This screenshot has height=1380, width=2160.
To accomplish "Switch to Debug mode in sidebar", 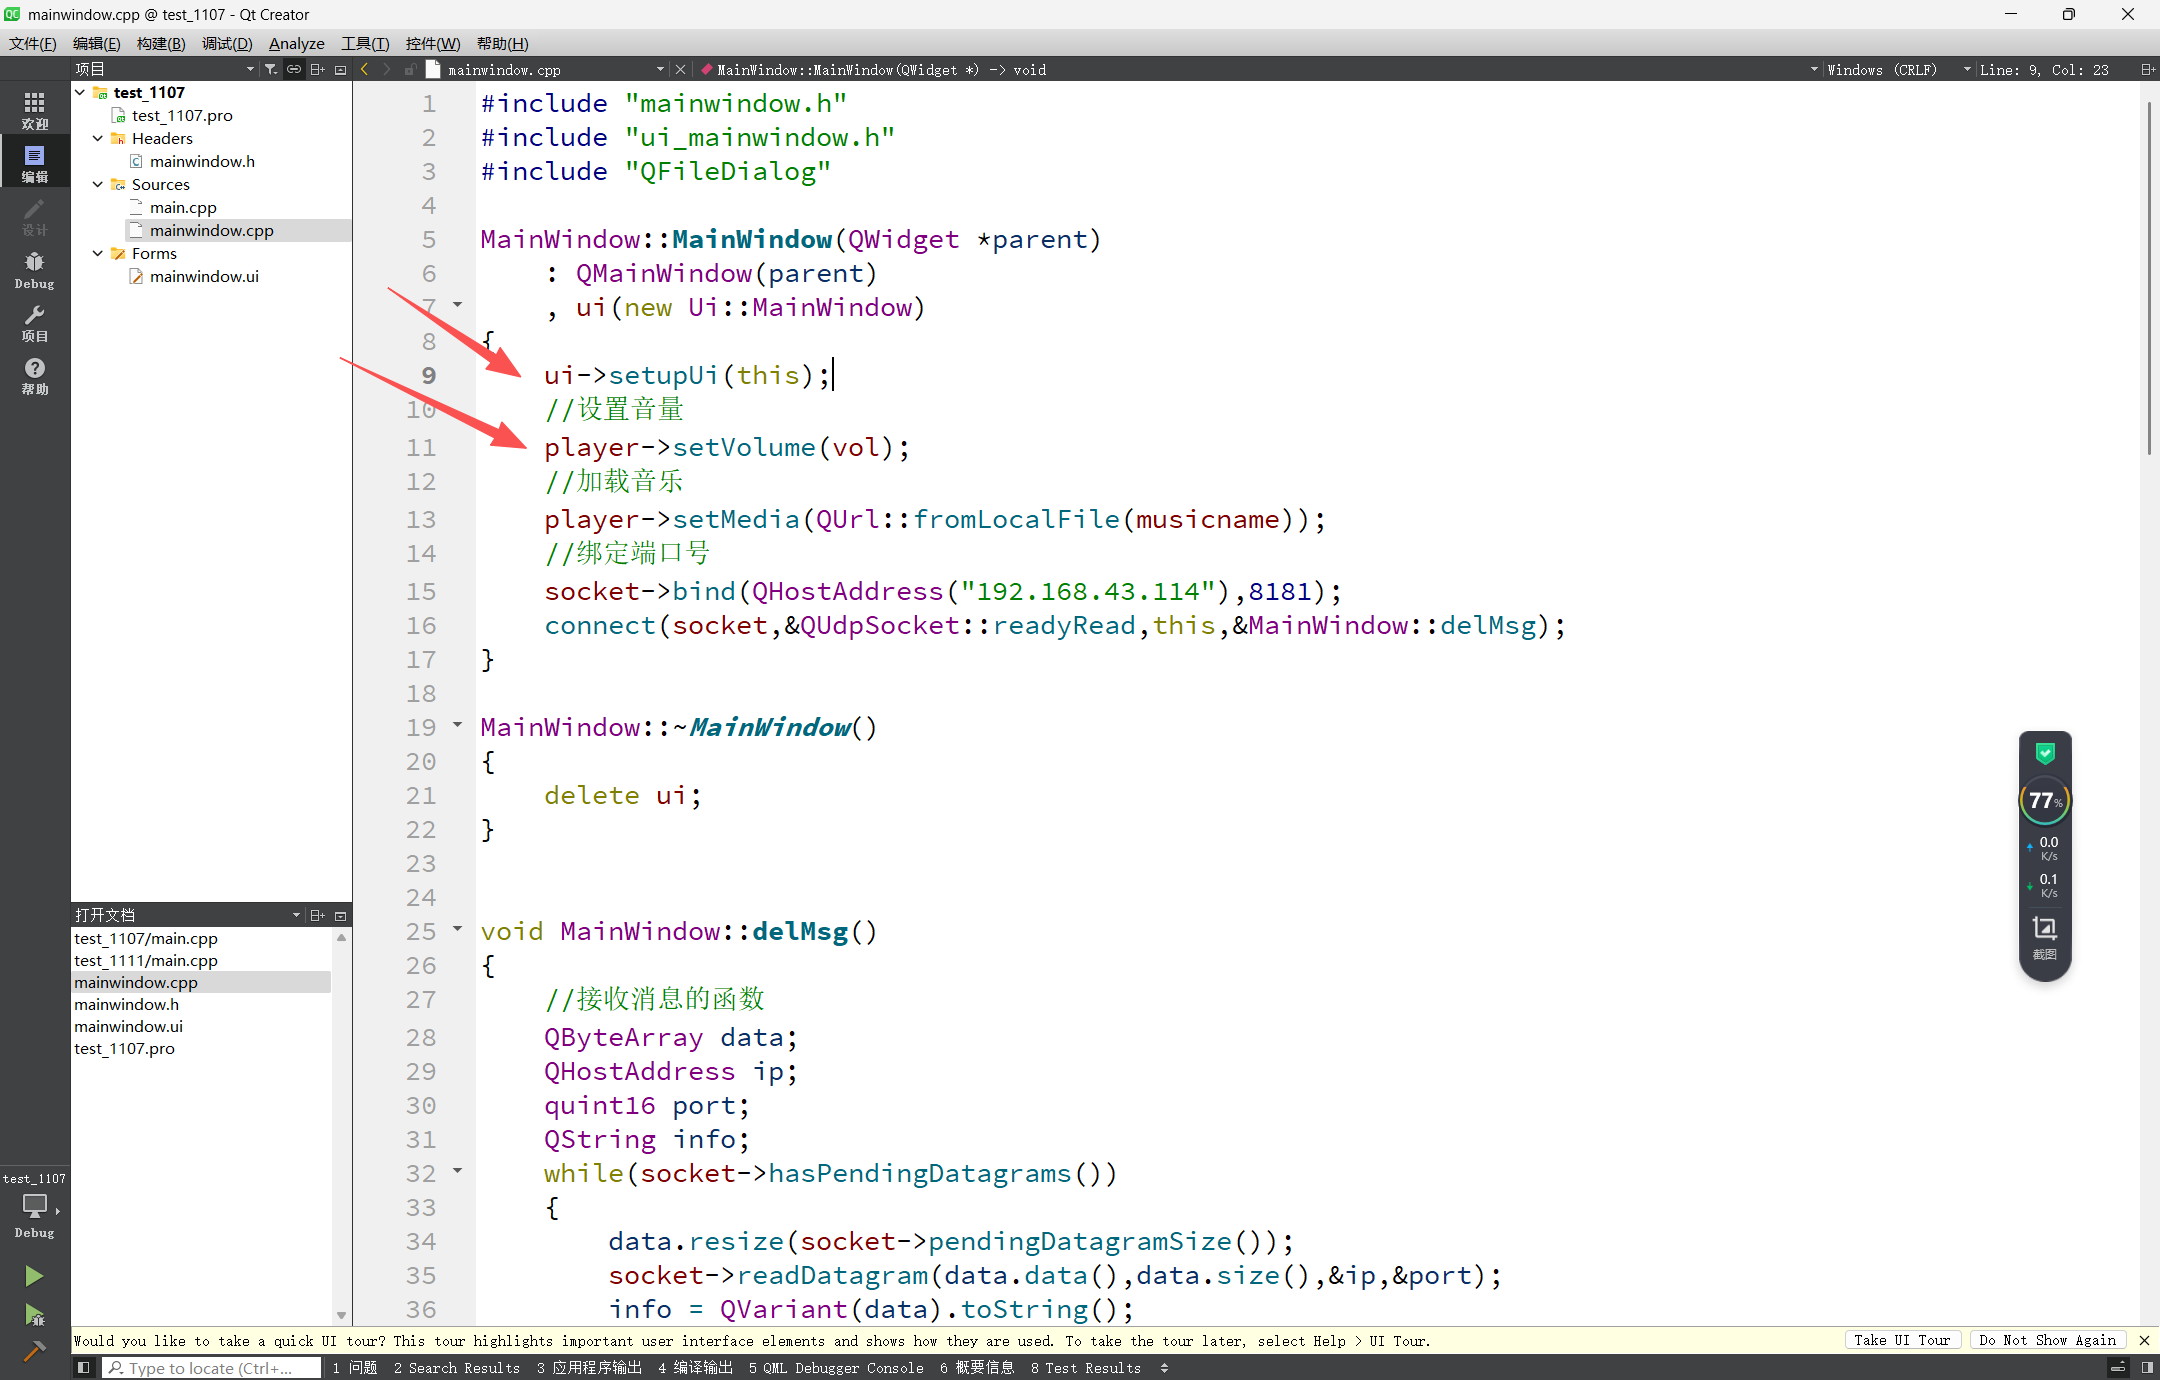I will coord(34,269).
